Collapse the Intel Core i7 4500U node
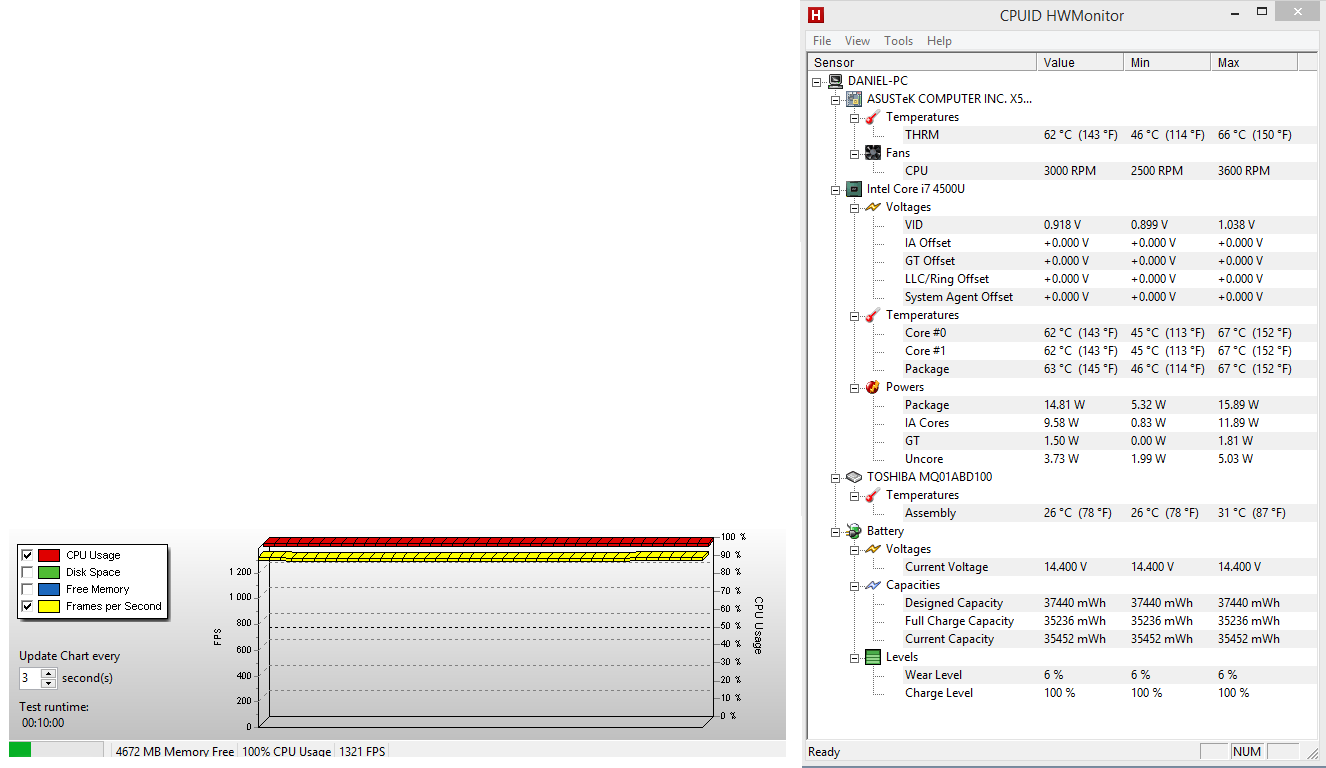The width and height of the screenshot is (1326, 768). pyautogui.click(x=836, y=189)
